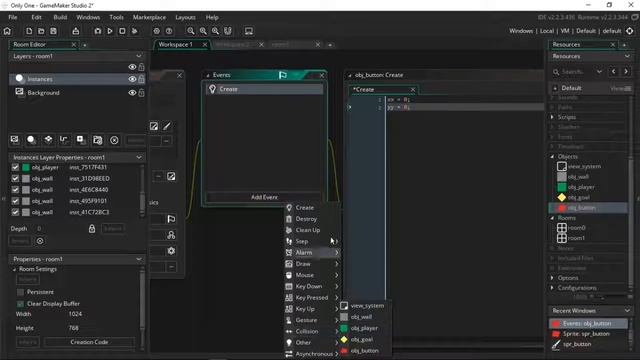The height and width of the screenshot is (360, 640).
Task: Toggle visibility of the Background layer
Action: (x=132, y=93)
